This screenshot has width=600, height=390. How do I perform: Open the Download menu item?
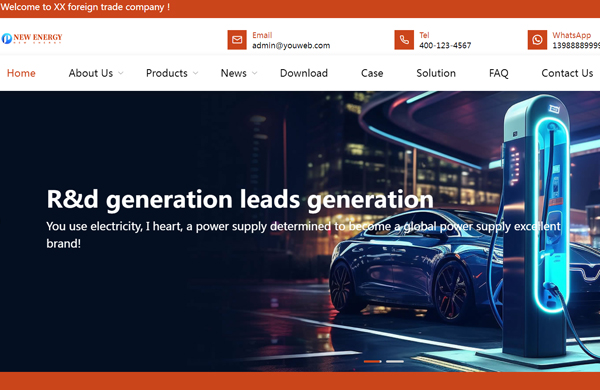(x=304, y=73)
